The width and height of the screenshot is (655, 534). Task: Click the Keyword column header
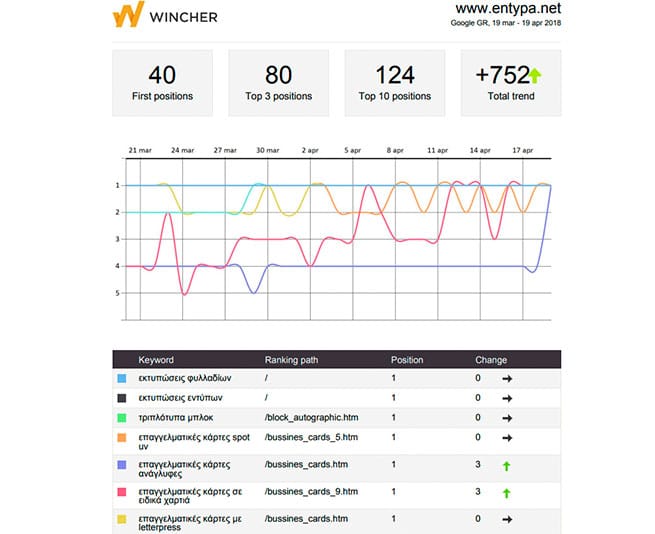156,360
